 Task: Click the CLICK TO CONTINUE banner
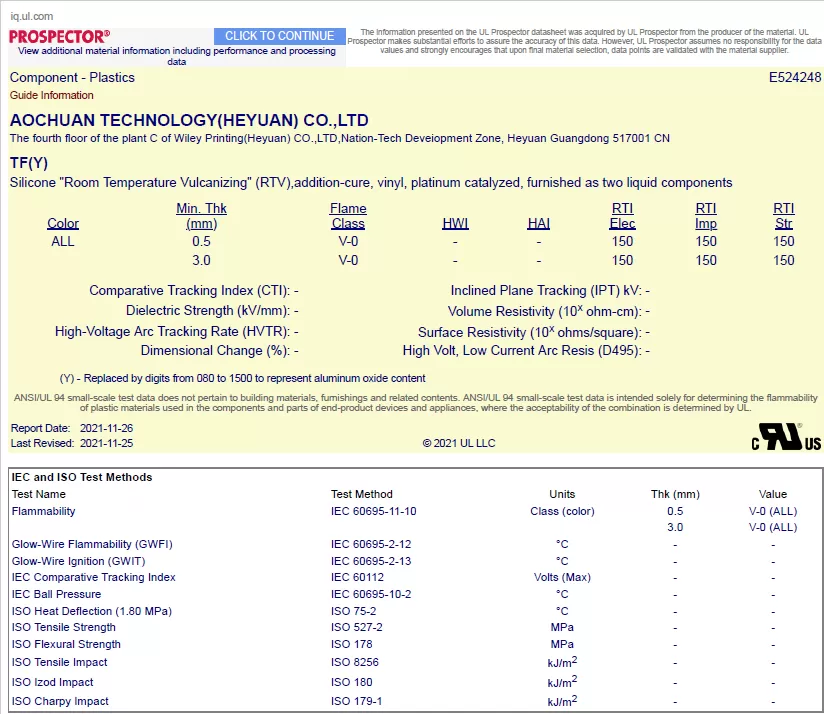click(279, 35)
